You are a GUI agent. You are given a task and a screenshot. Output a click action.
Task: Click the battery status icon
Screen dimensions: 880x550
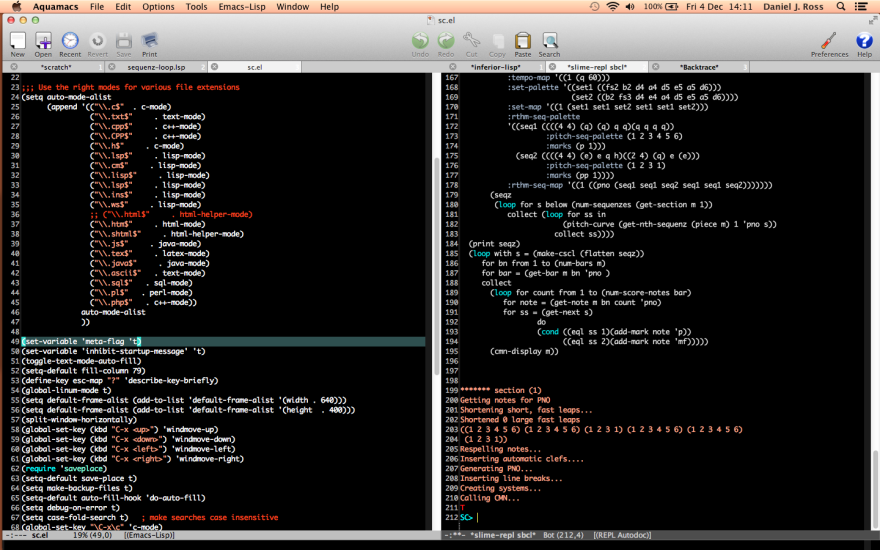672,7
